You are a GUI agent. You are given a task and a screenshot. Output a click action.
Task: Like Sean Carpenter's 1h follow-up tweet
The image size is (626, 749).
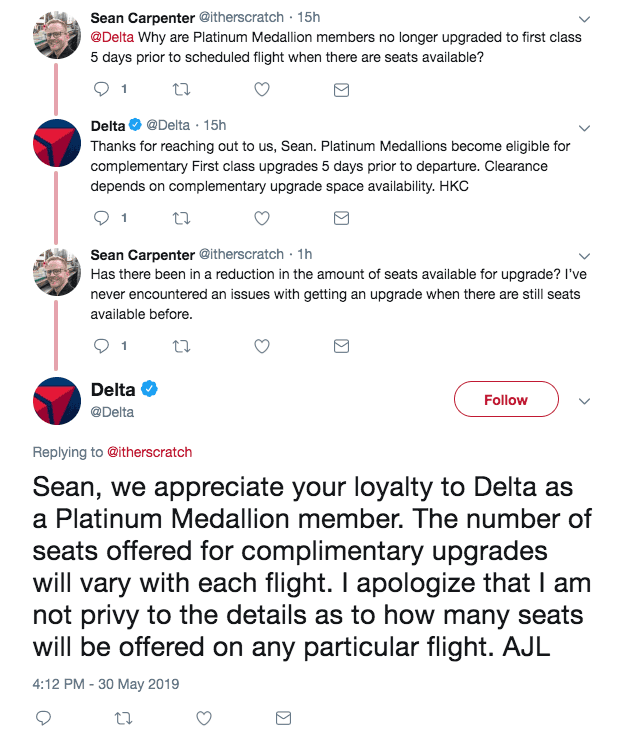click(x=262, y=346)
